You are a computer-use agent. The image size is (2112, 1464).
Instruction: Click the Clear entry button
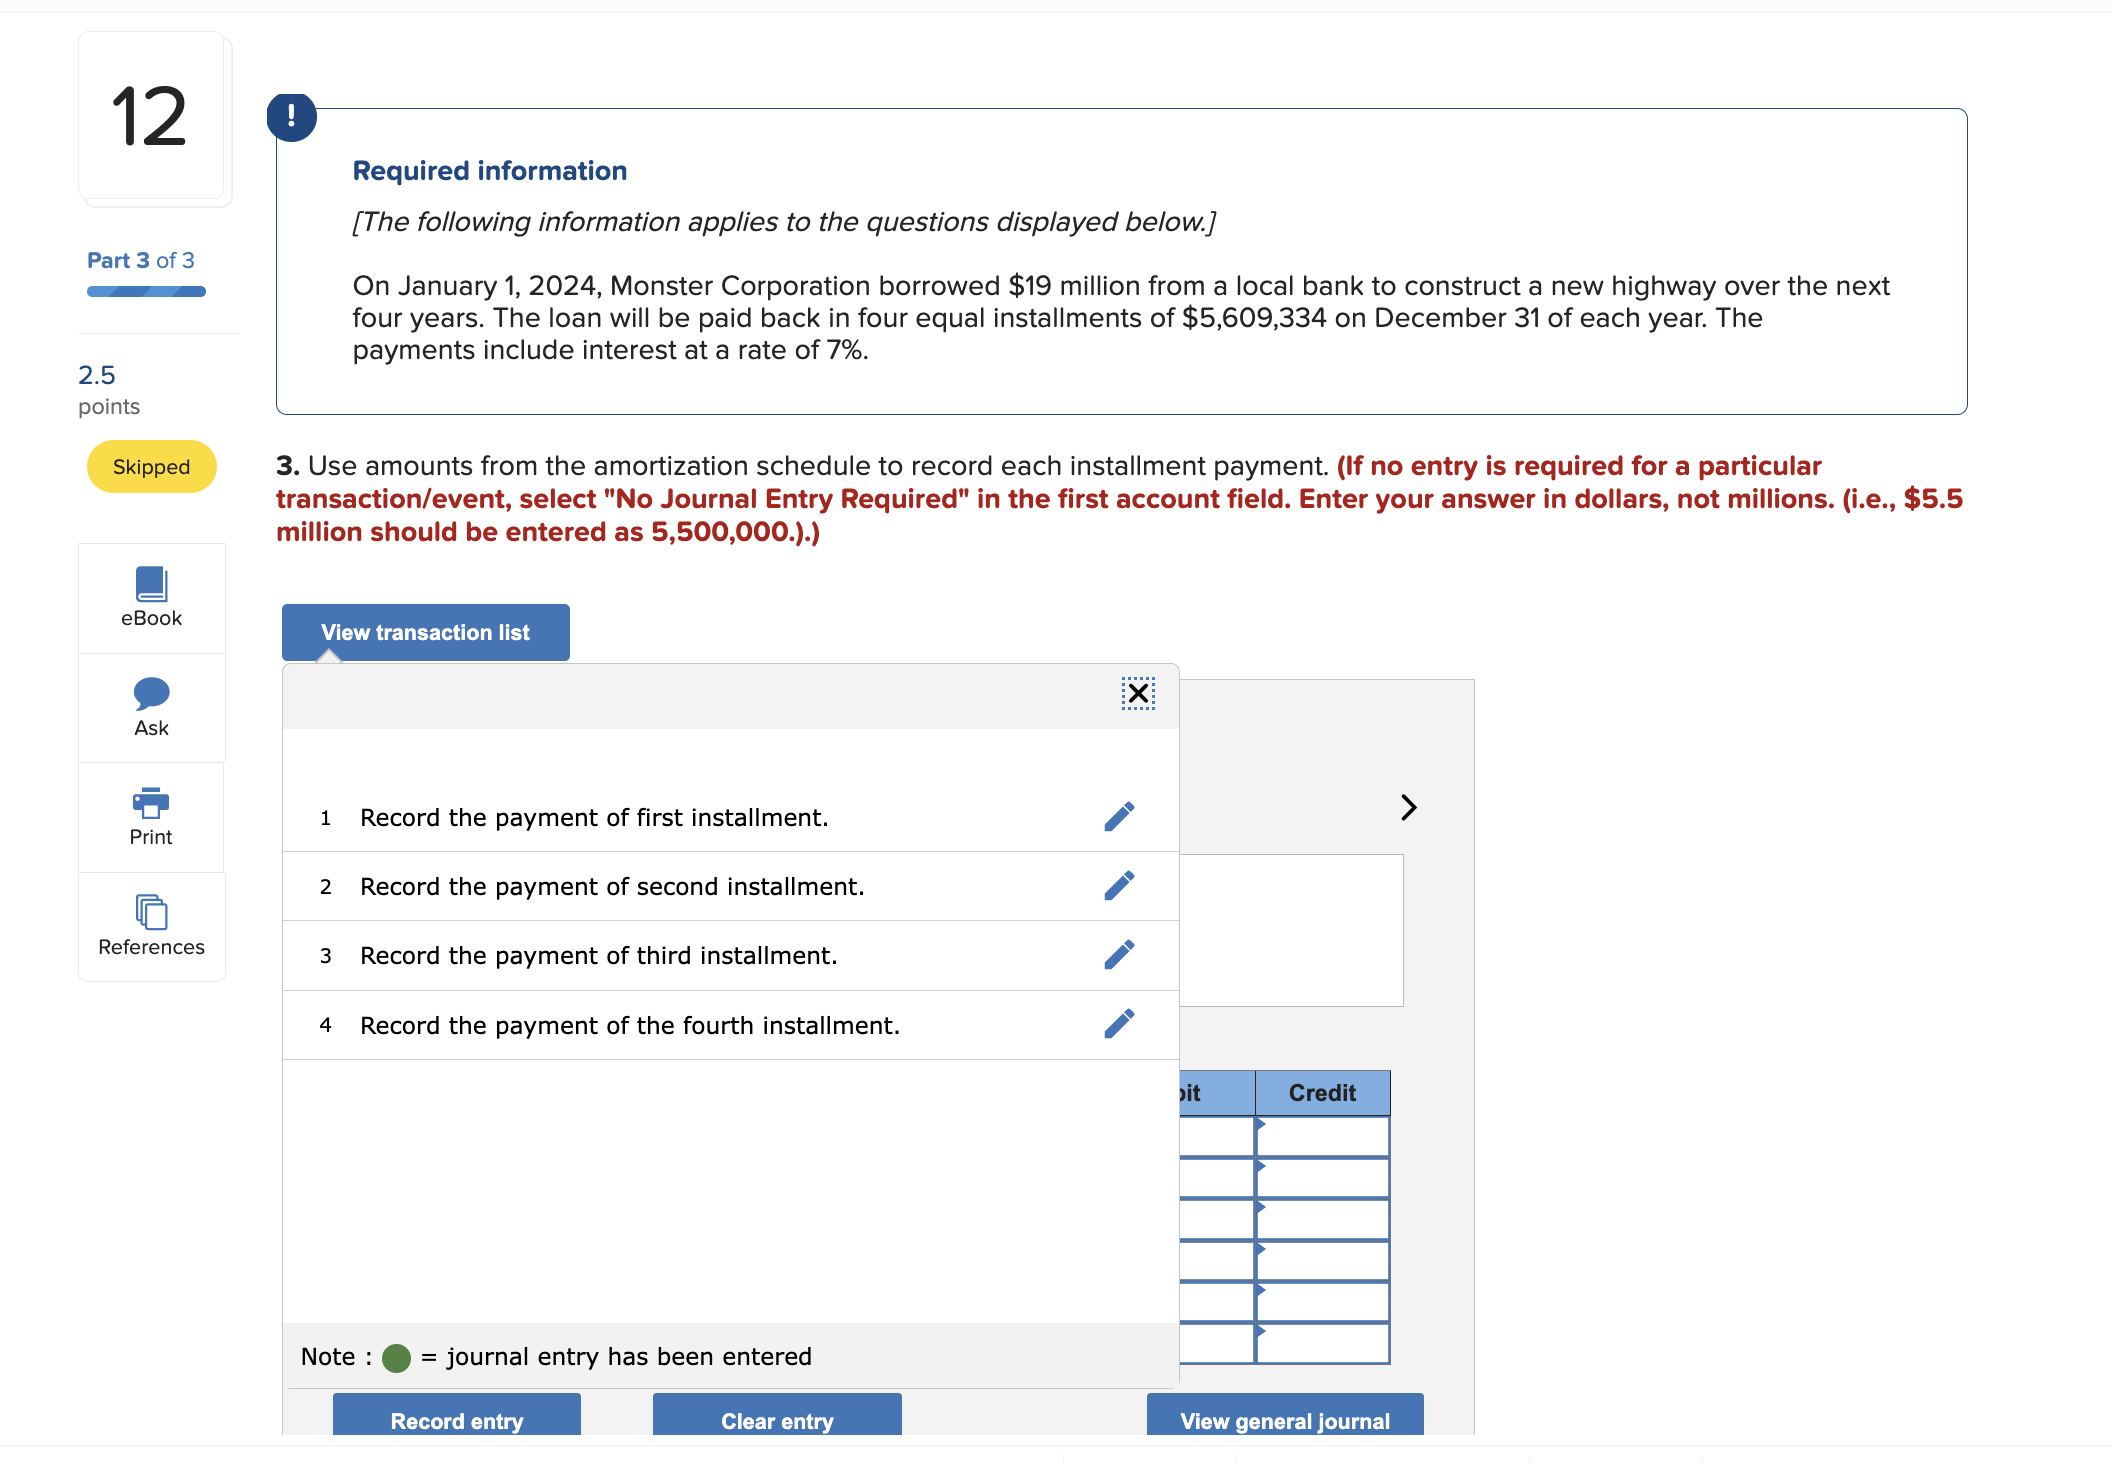tap(777, 1418)
